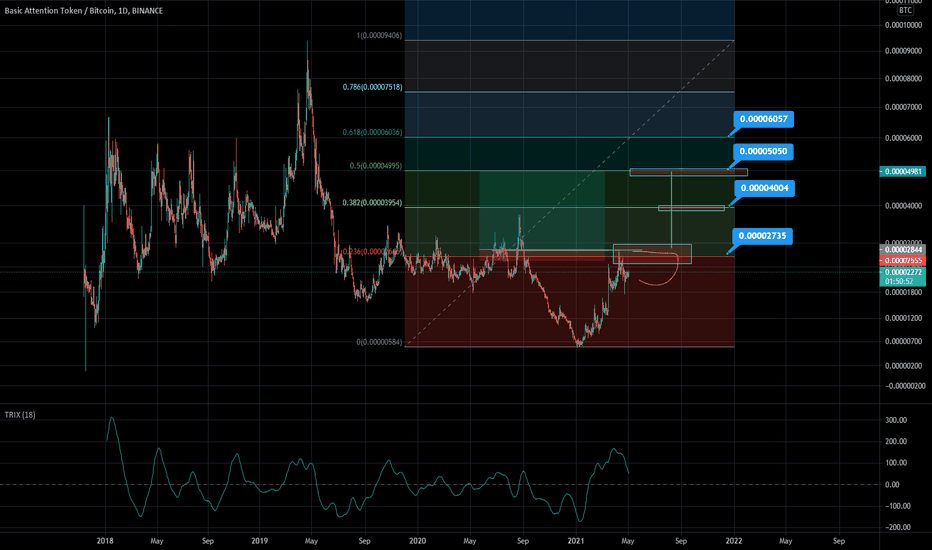Click the 2018 label on time axis
The image size is (932, 550).
click(105, 541)
